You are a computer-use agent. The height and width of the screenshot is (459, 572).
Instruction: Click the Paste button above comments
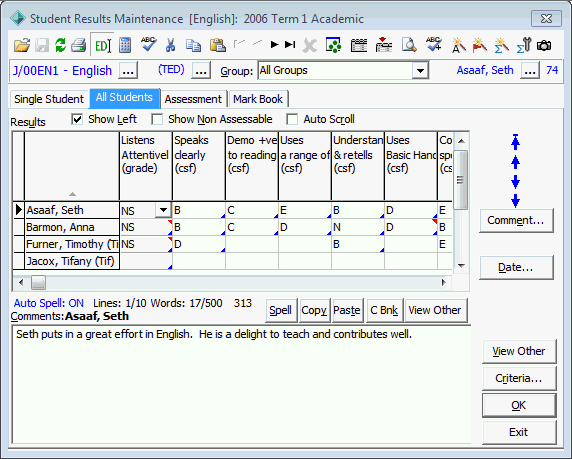(x=347, y=310)
